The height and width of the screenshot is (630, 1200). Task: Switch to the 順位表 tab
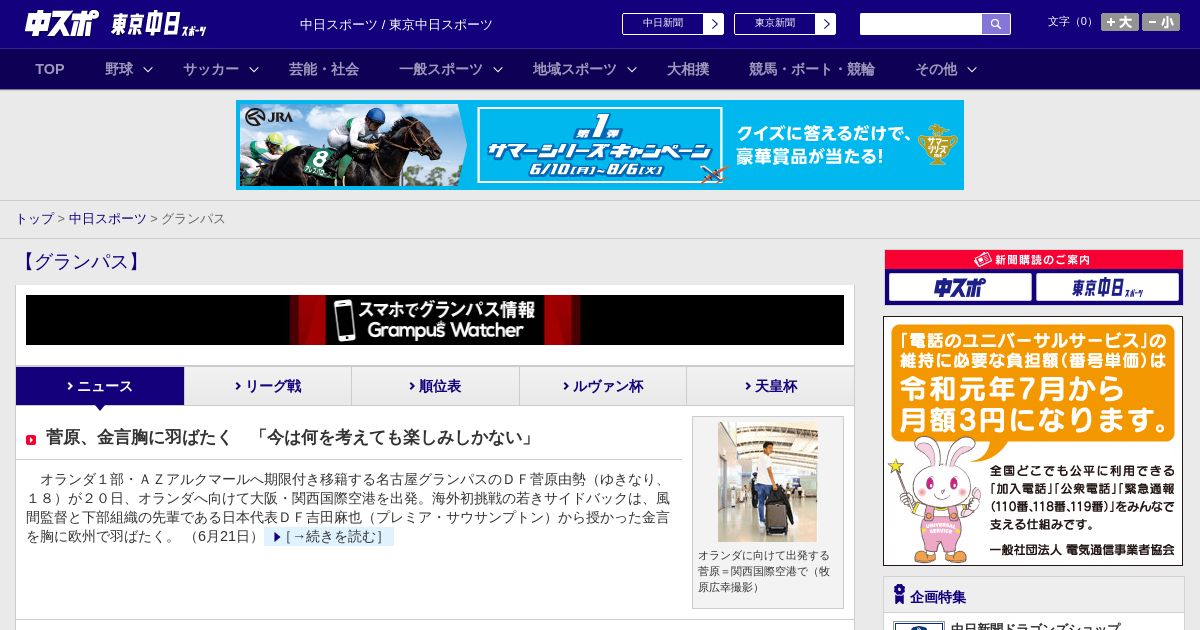[x=435, y=386]
